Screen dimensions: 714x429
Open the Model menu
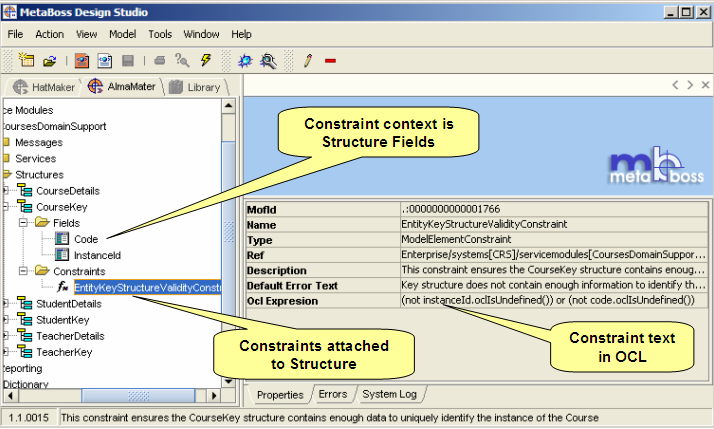click(x=122, y=34)
